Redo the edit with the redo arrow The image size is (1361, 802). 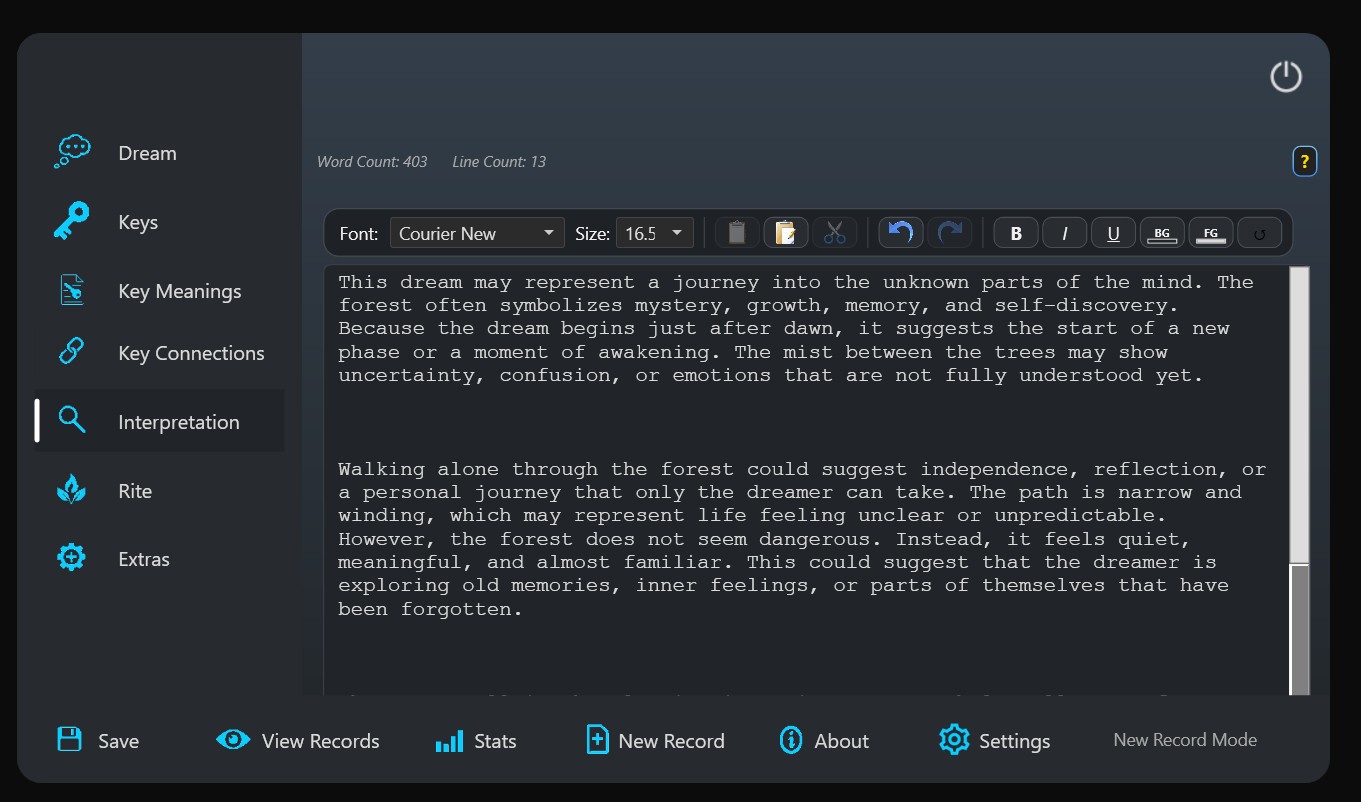click(950, 233)
